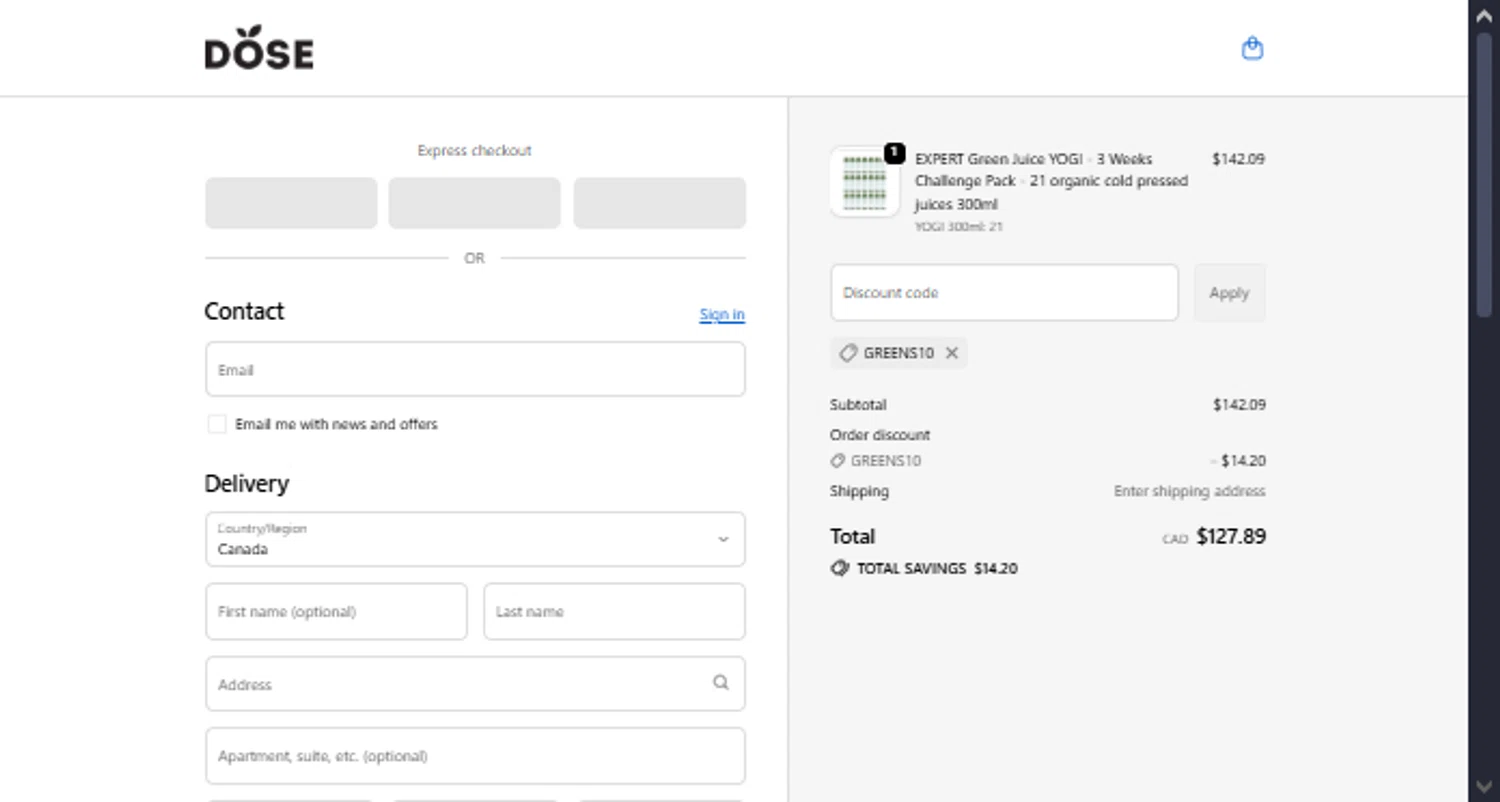Click the tag icon beside GREENS10 chip
The height and width of the screenshot is (802, 1500).
[x=848, y=353]
